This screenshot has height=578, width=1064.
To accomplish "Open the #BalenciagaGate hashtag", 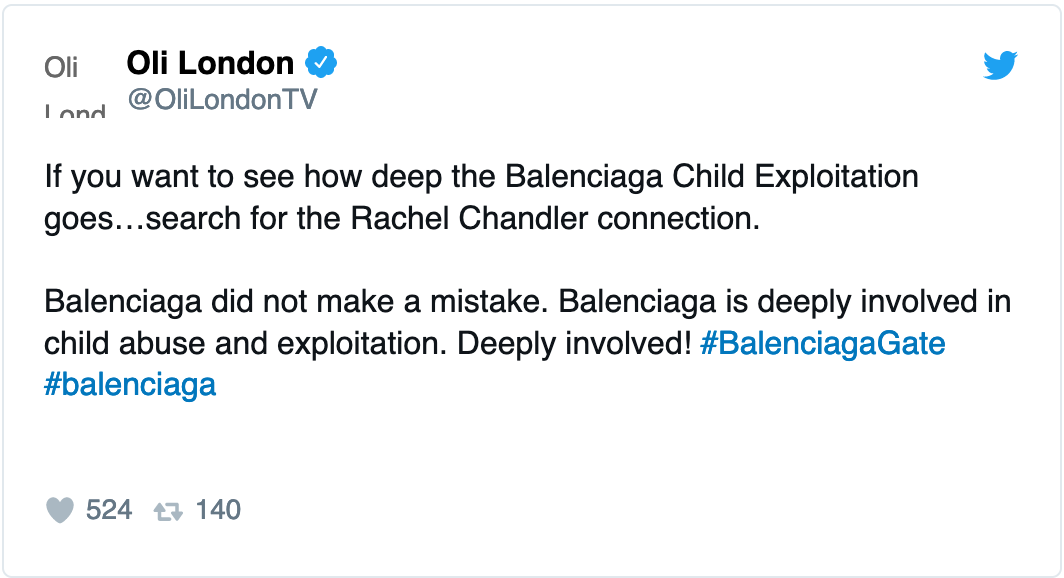I will click(823, 343).
